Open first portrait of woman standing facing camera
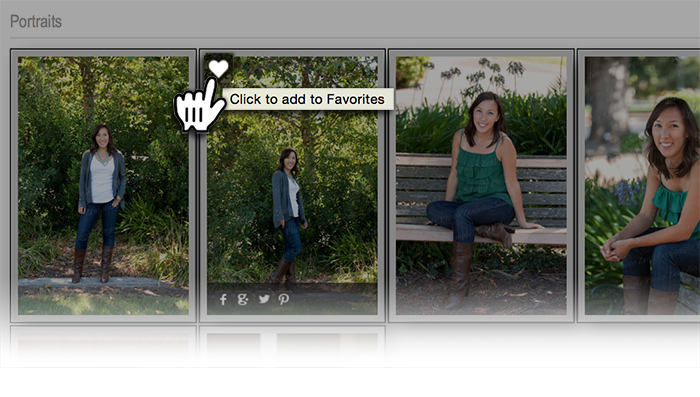 (x=103, y=185)
